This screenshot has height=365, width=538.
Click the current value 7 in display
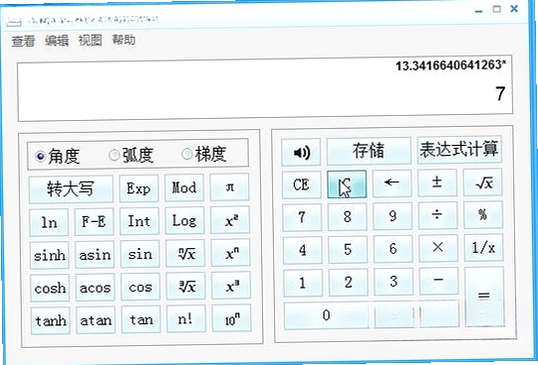(x=500, y=93)
